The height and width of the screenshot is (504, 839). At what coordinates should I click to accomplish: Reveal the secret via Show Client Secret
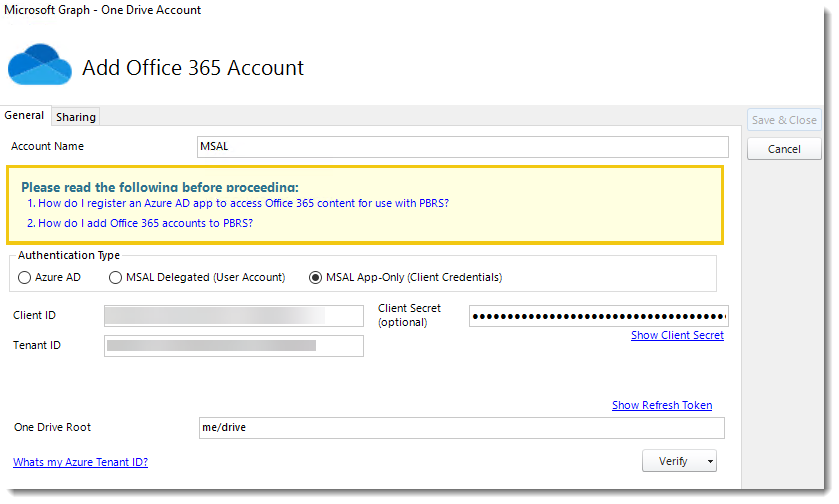pos(677,336)
